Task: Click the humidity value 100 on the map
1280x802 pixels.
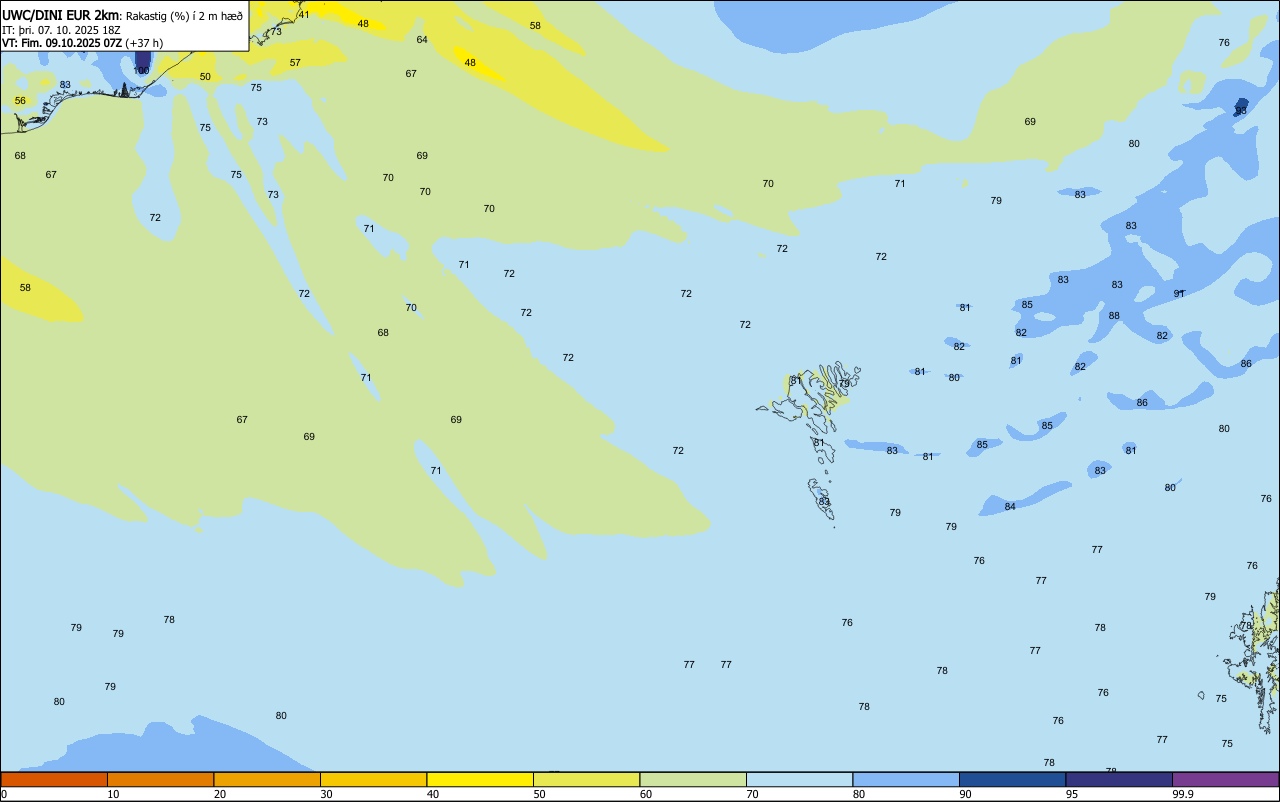Action: [142, 71]
